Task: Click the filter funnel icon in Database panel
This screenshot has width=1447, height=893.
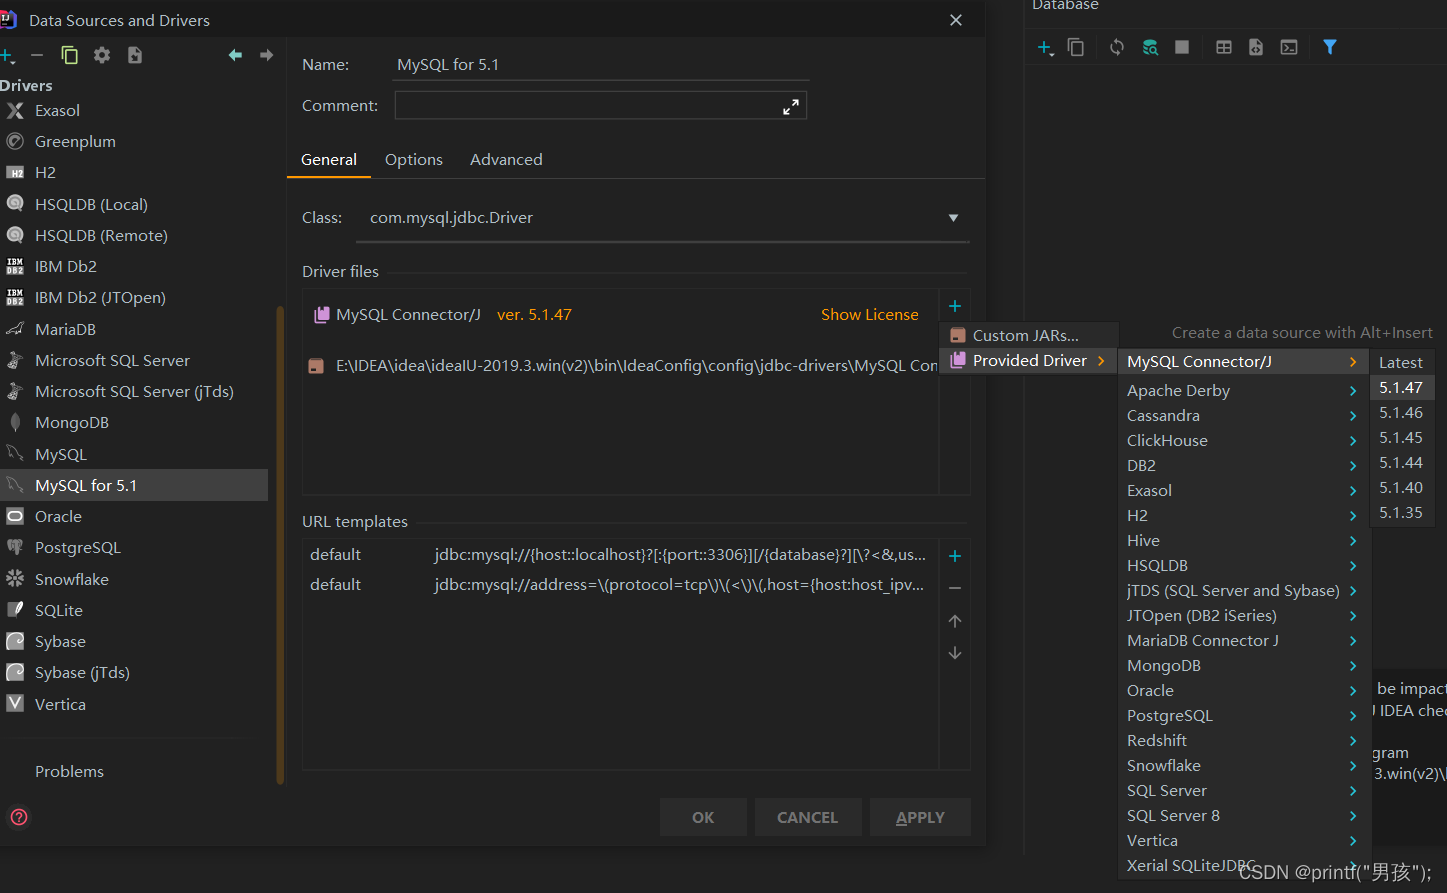Action: pyautogui.click(x=1330, y=47)
